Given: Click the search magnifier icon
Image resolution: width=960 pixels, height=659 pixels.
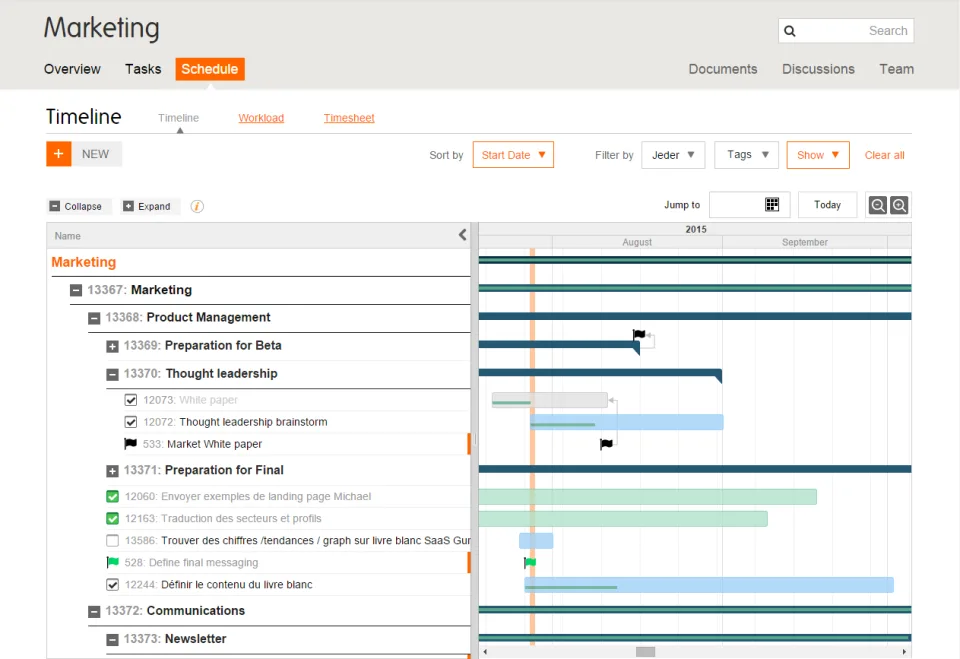Looking at the screenshot, I should point(790,31).
